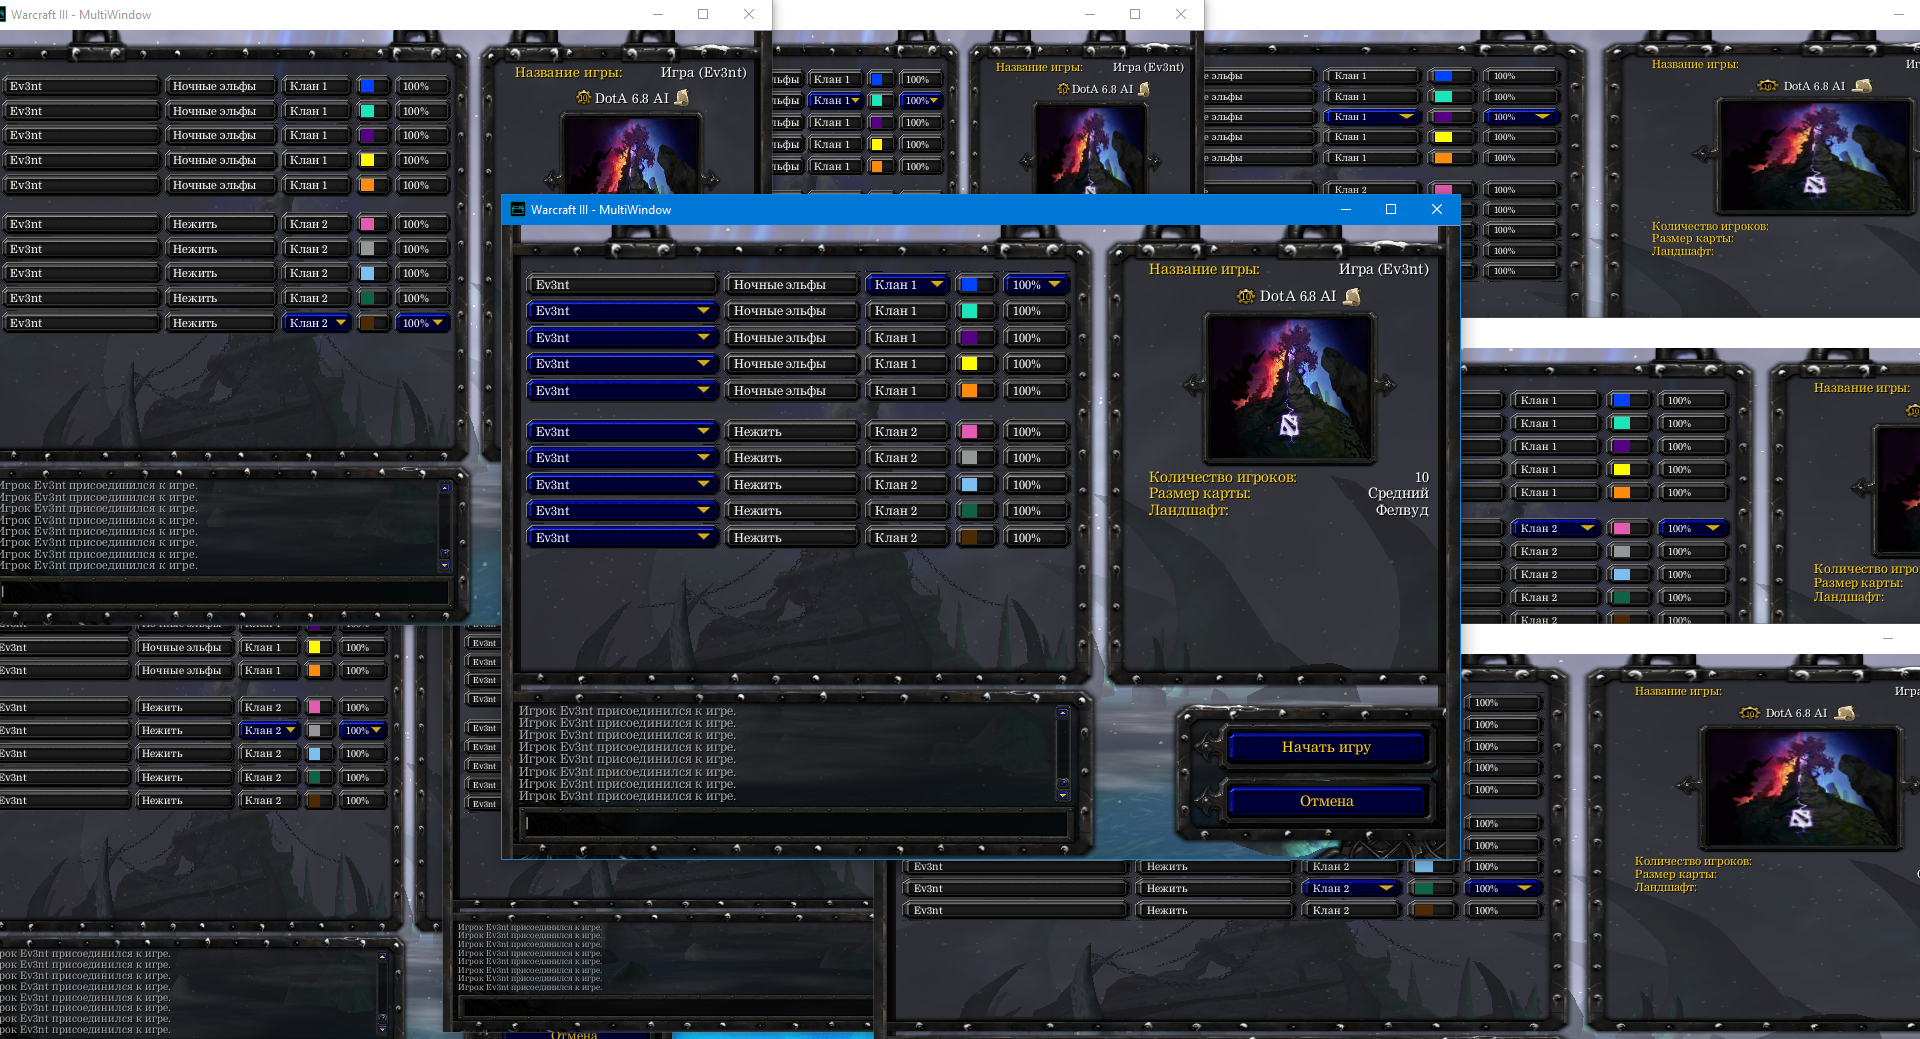This screenshot has height=1039, width=1920.
Task: Select the yellow color swatch in the front window
Action: tap(969, 364)
